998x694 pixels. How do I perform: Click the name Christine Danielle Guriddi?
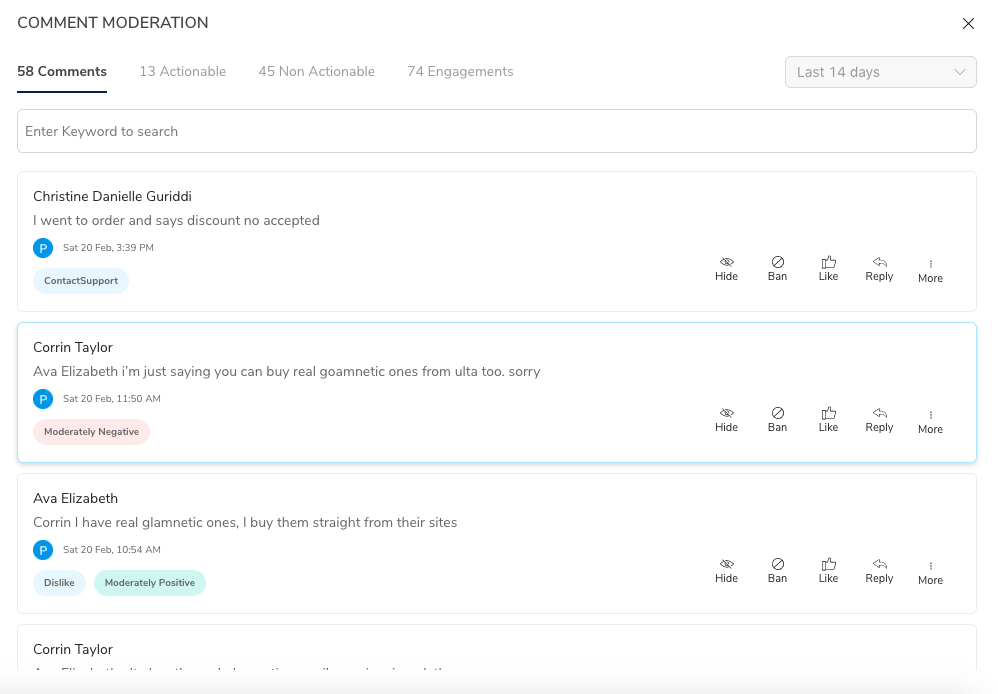tap(112, 196)
